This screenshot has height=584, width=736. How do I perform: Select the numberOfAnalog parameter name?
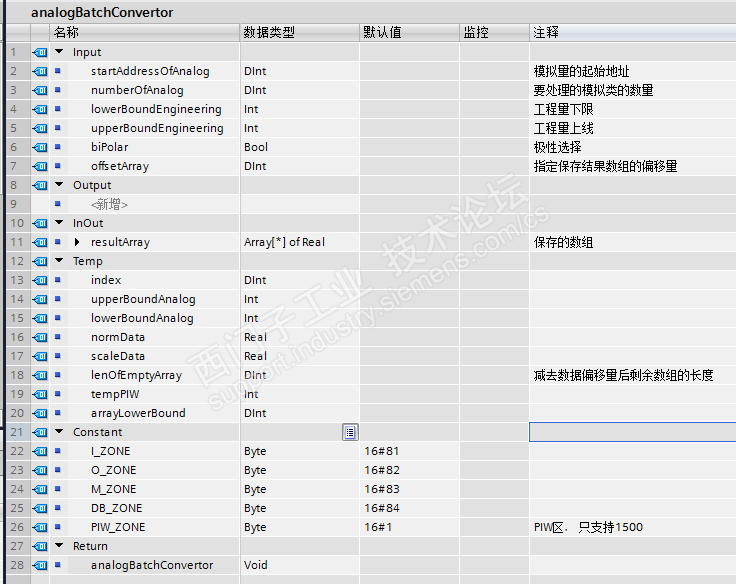[x=137, y=90]
